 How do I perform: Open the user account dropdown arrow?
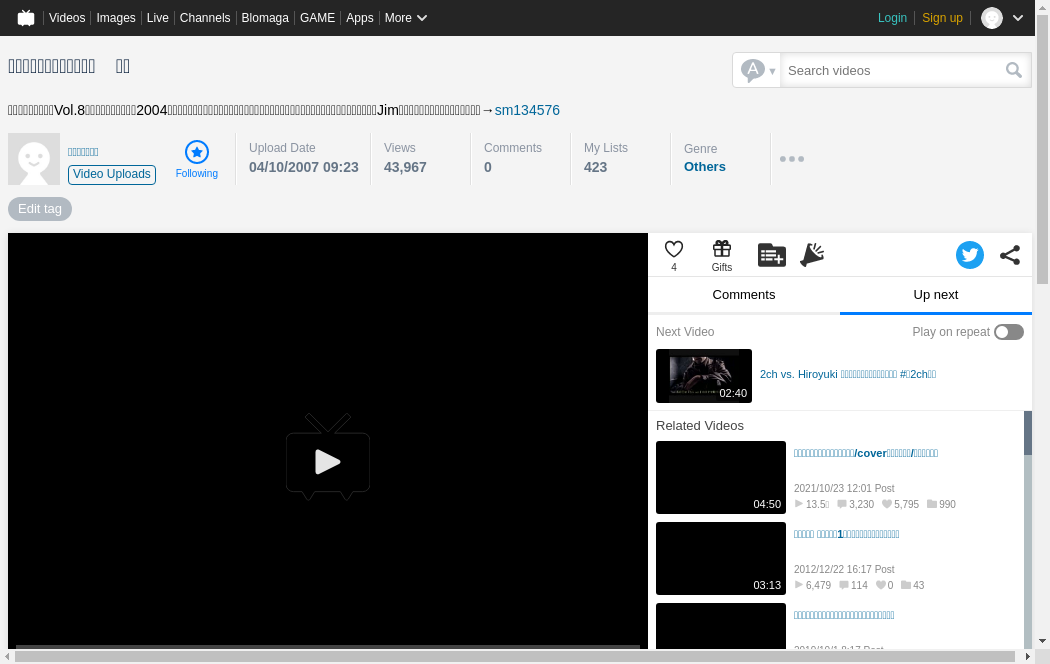coord(1018,18)
